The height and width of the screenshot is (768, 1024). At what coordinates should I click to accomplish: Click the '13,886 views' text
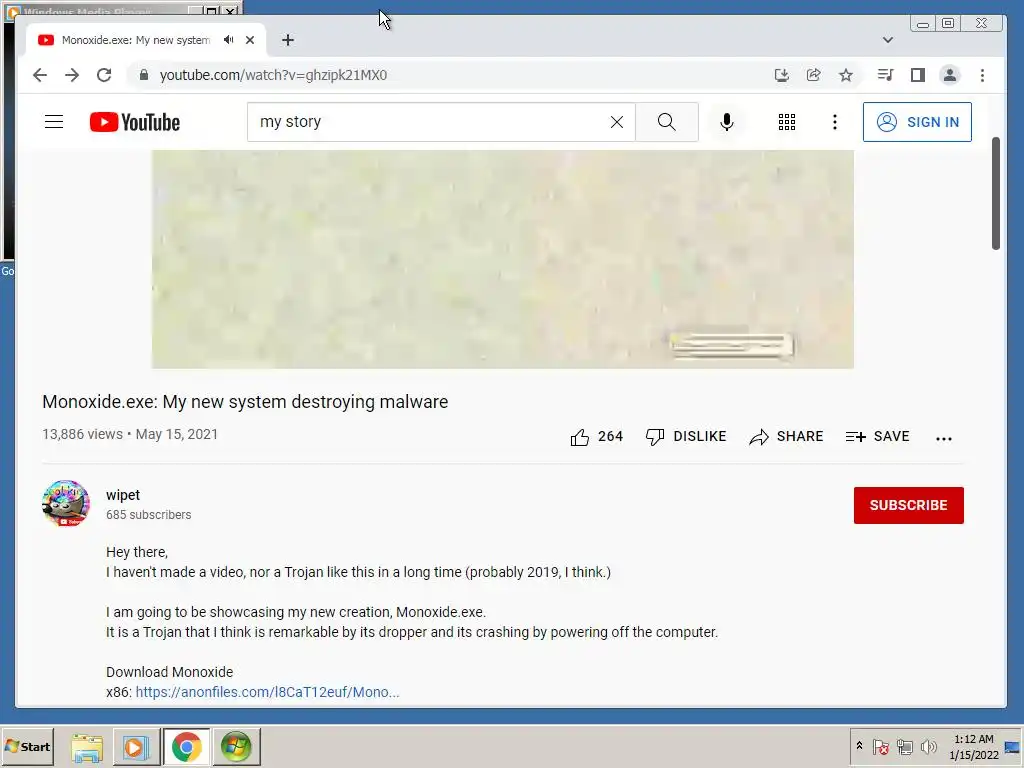(x=82, y=434)
